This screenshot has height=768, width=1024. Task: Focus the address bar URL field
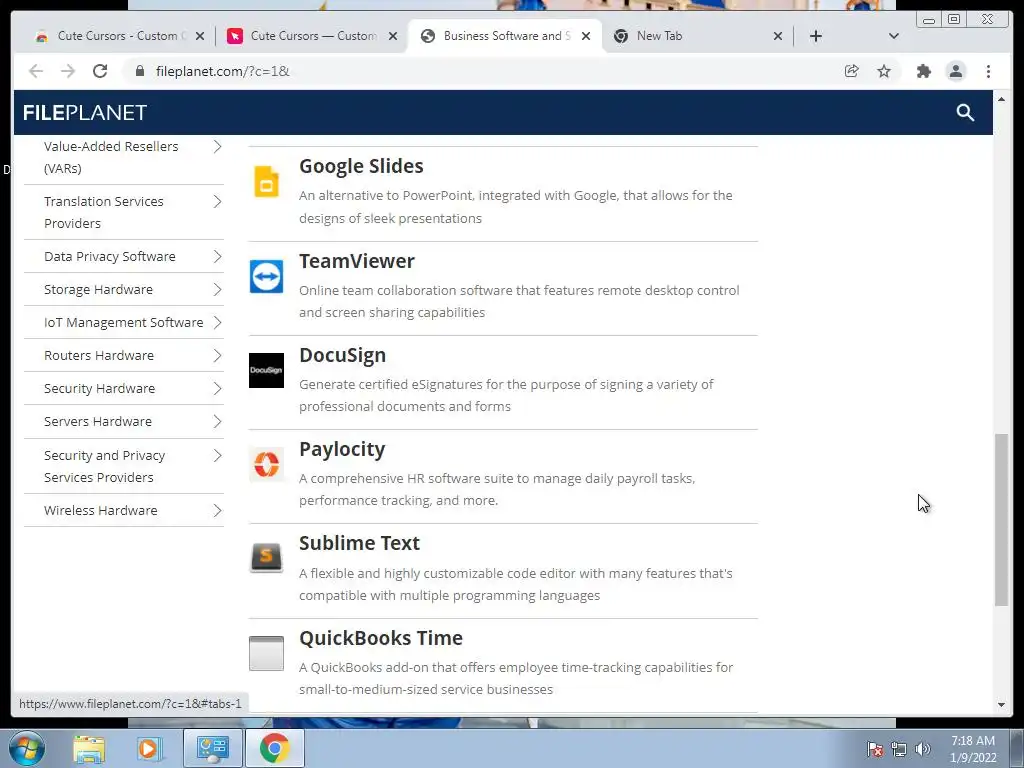click(483, 71)
